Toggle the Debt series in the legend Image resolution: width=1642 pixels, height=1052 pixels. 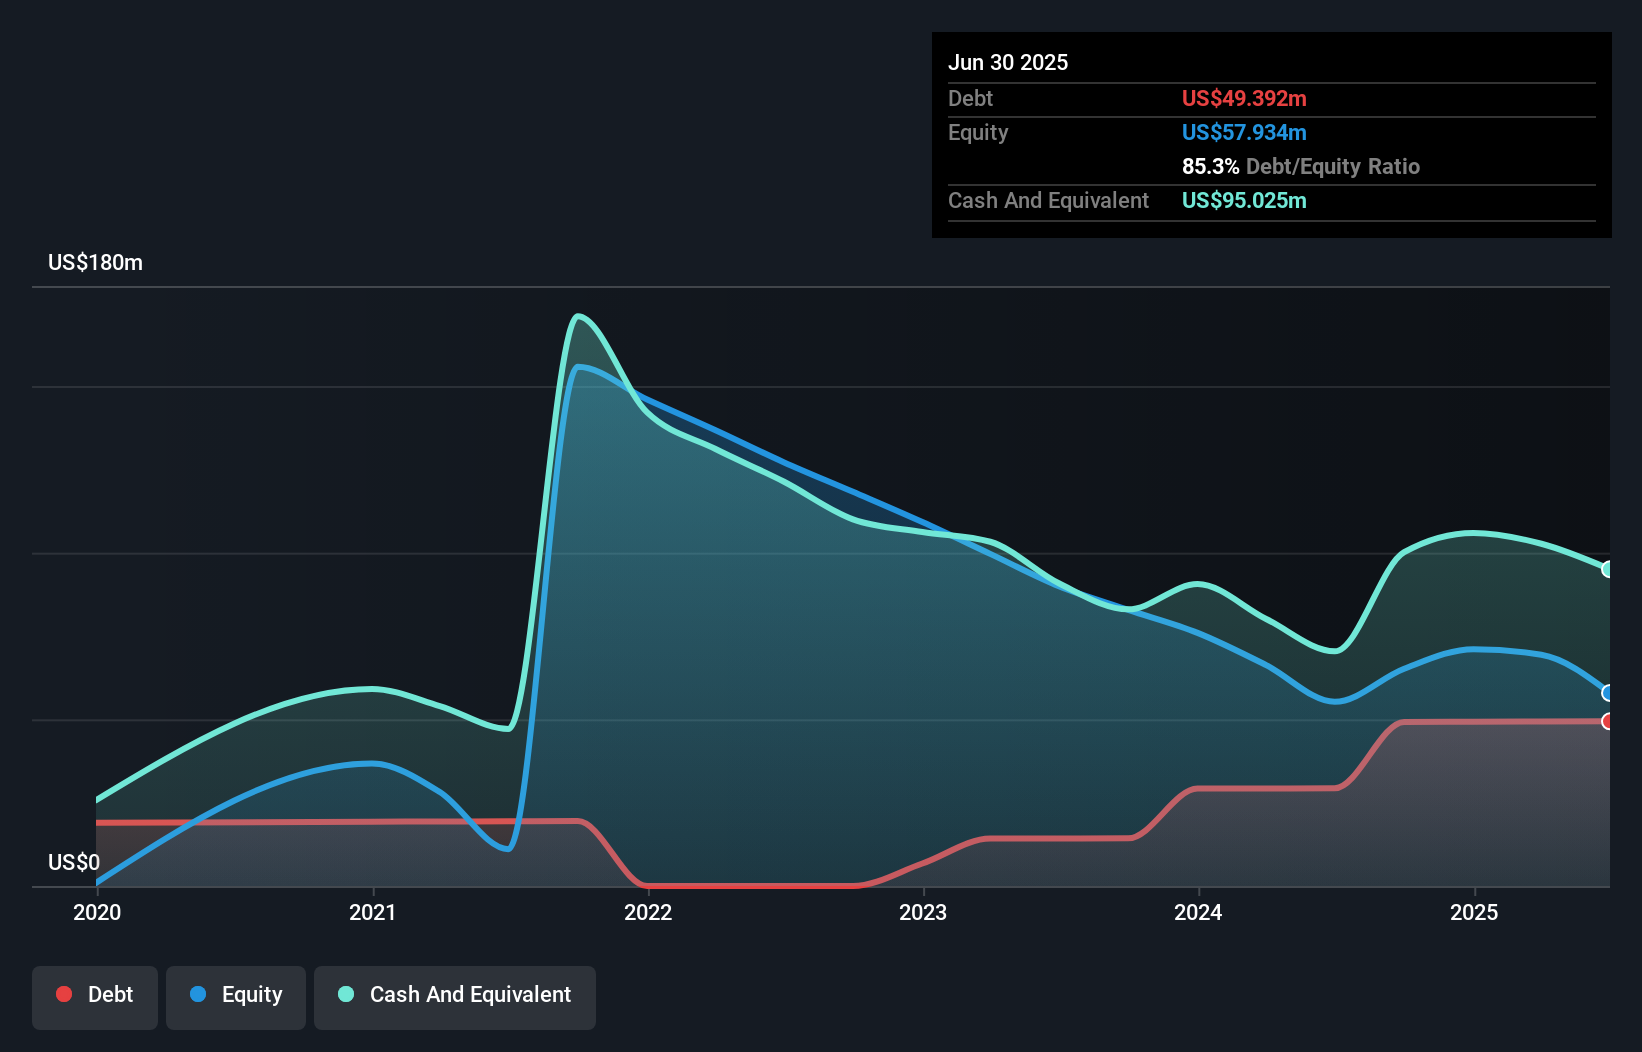(94, 996)
